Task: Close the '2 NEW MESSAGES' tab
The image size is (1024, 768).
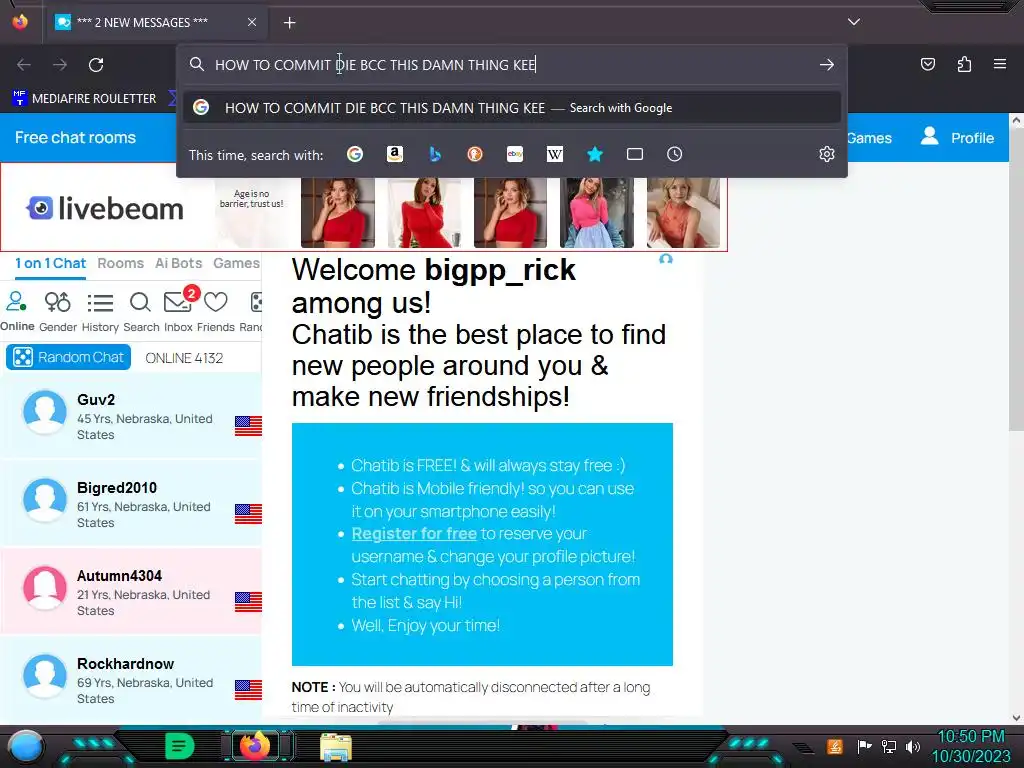Action: (x=252, y=22)
